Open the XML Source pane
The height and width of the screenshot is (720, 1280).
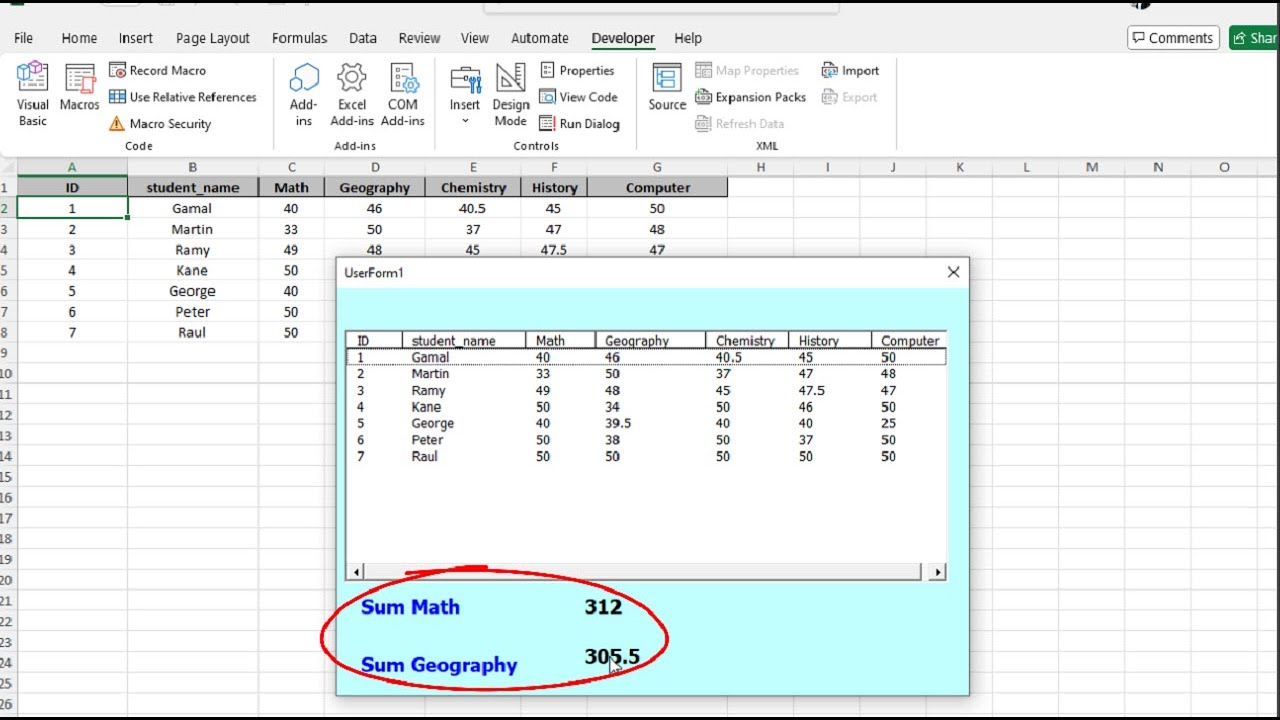point(667,88)
